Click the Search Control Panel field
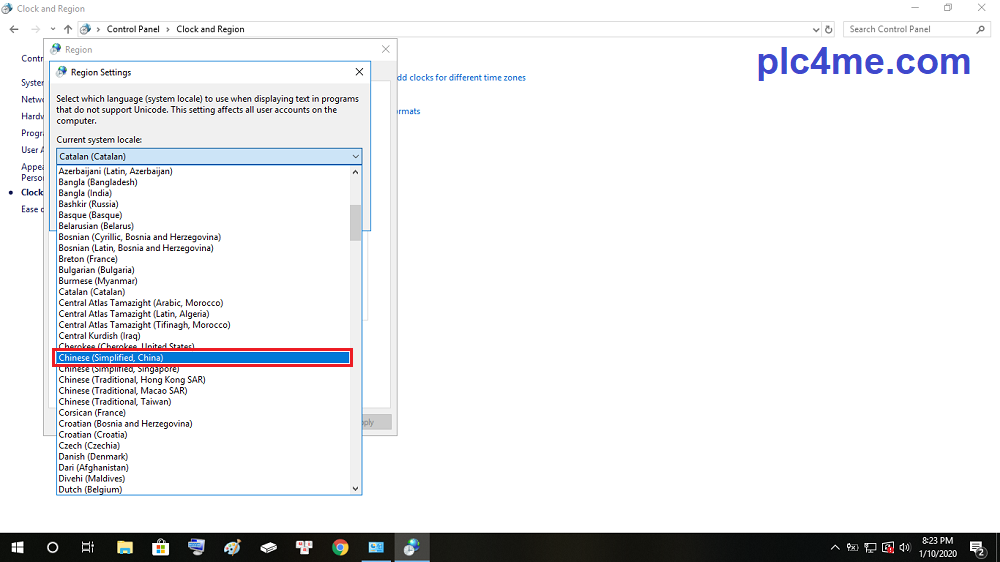This screenshot has height=562, width=1000. pyautogui.click(x=910, y=29)
